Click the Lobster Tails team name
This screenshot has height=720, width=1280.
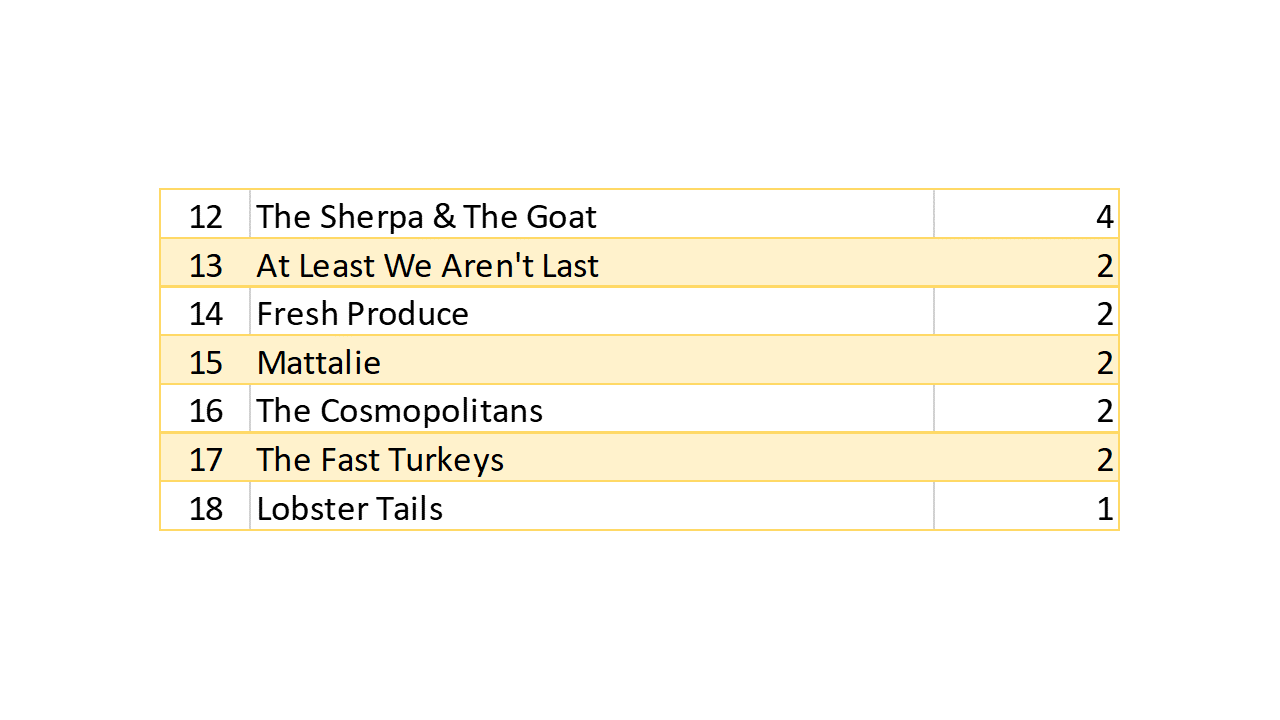pos(350,508)
